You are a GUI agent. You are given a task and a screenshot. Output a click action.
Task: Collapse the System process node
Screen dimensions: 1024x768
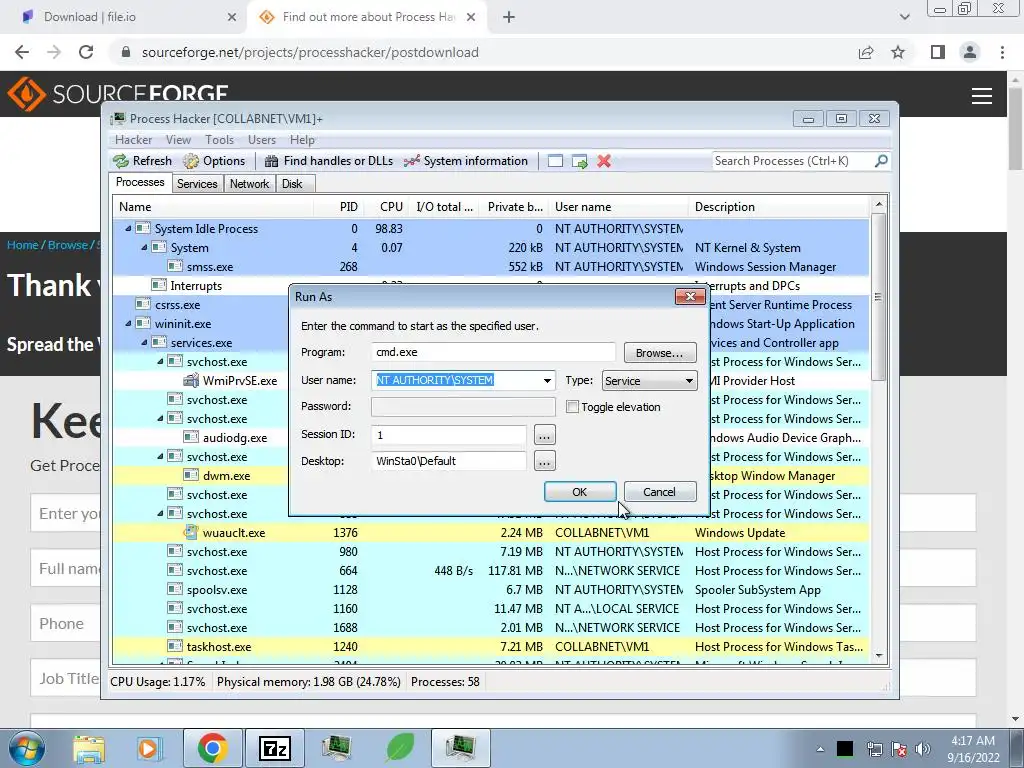pyautogui.click(x=144, y=248)
